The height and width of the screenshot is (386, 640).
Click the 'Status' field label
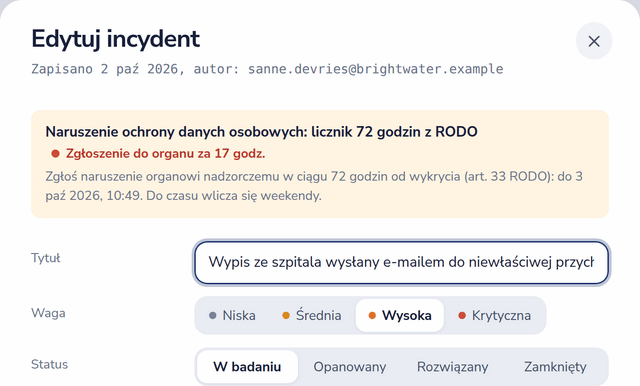[49, 364]
